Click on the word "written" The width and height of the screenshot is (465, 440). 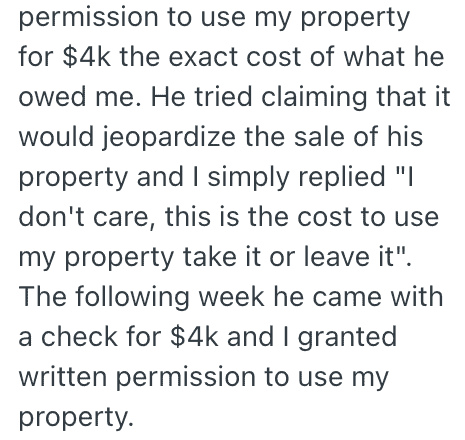(x=63, y=377)
